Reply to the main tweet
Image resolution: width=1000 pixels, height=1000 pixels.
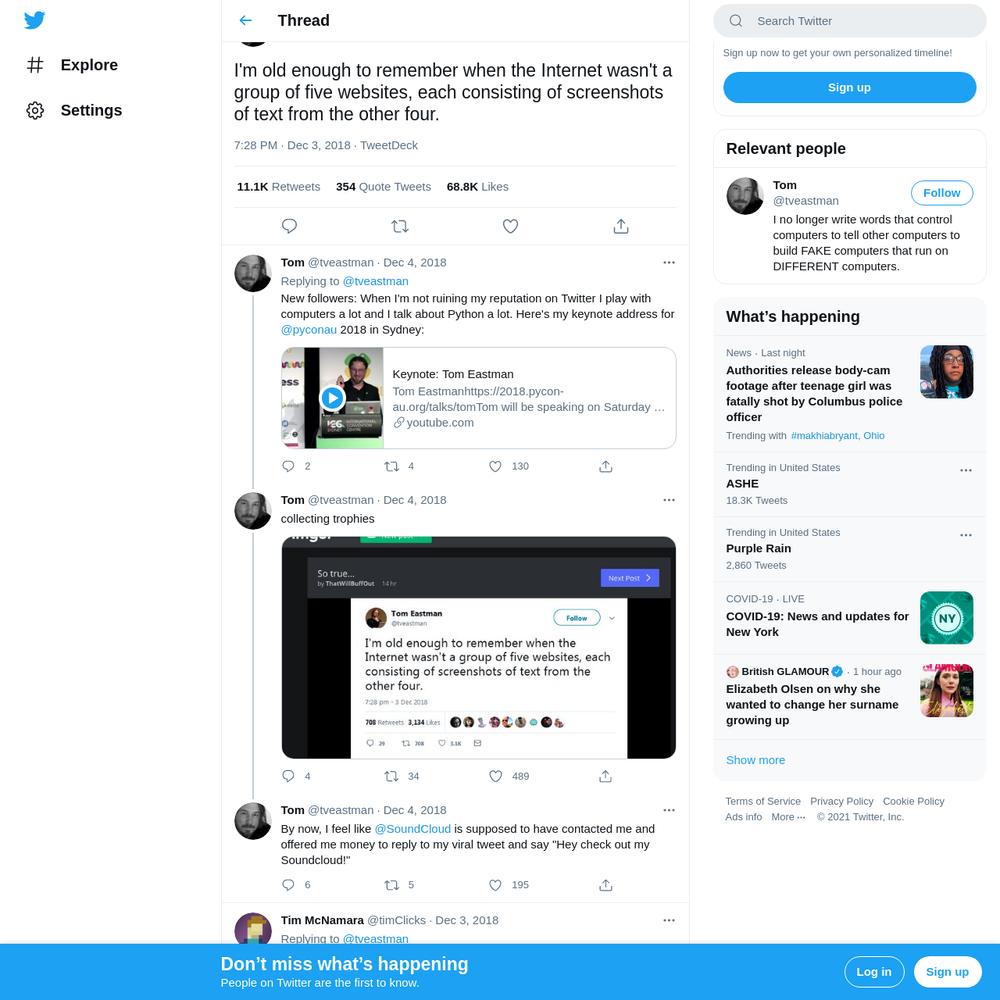[x=289, y=226]
